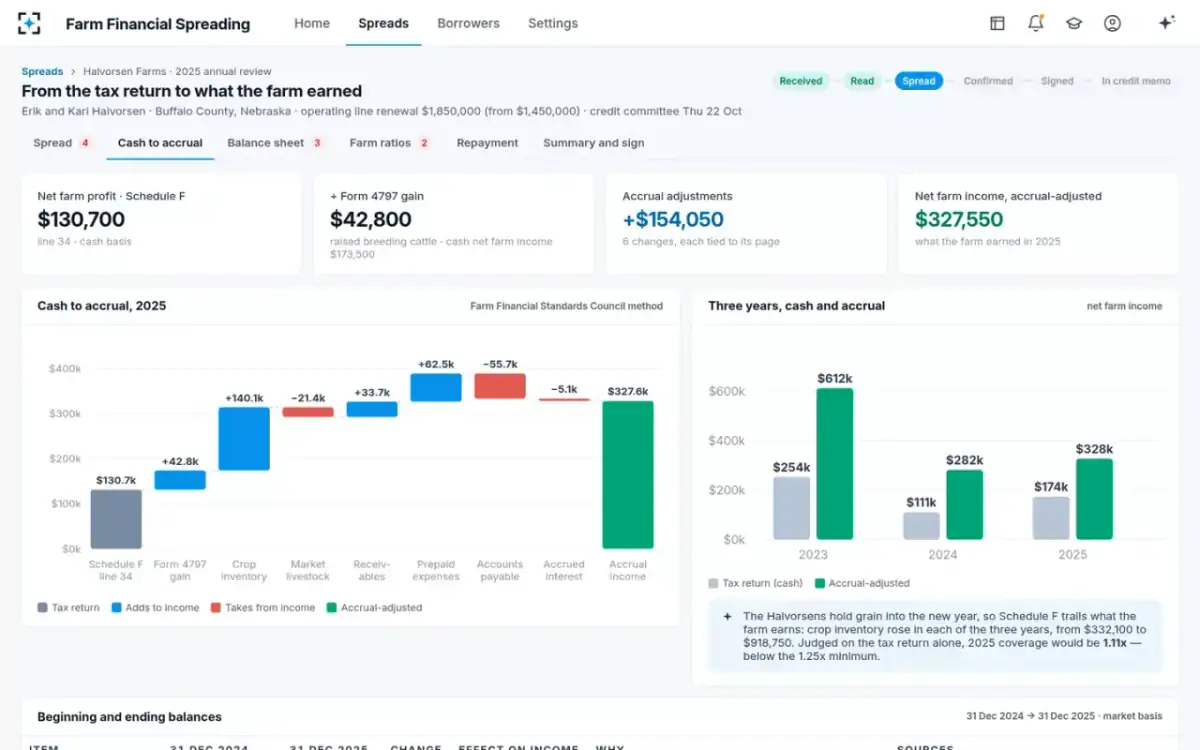The width and height of the screenshot is (1200, 750).
Task: Go to the Home menu
Action: tap(312, 23)
